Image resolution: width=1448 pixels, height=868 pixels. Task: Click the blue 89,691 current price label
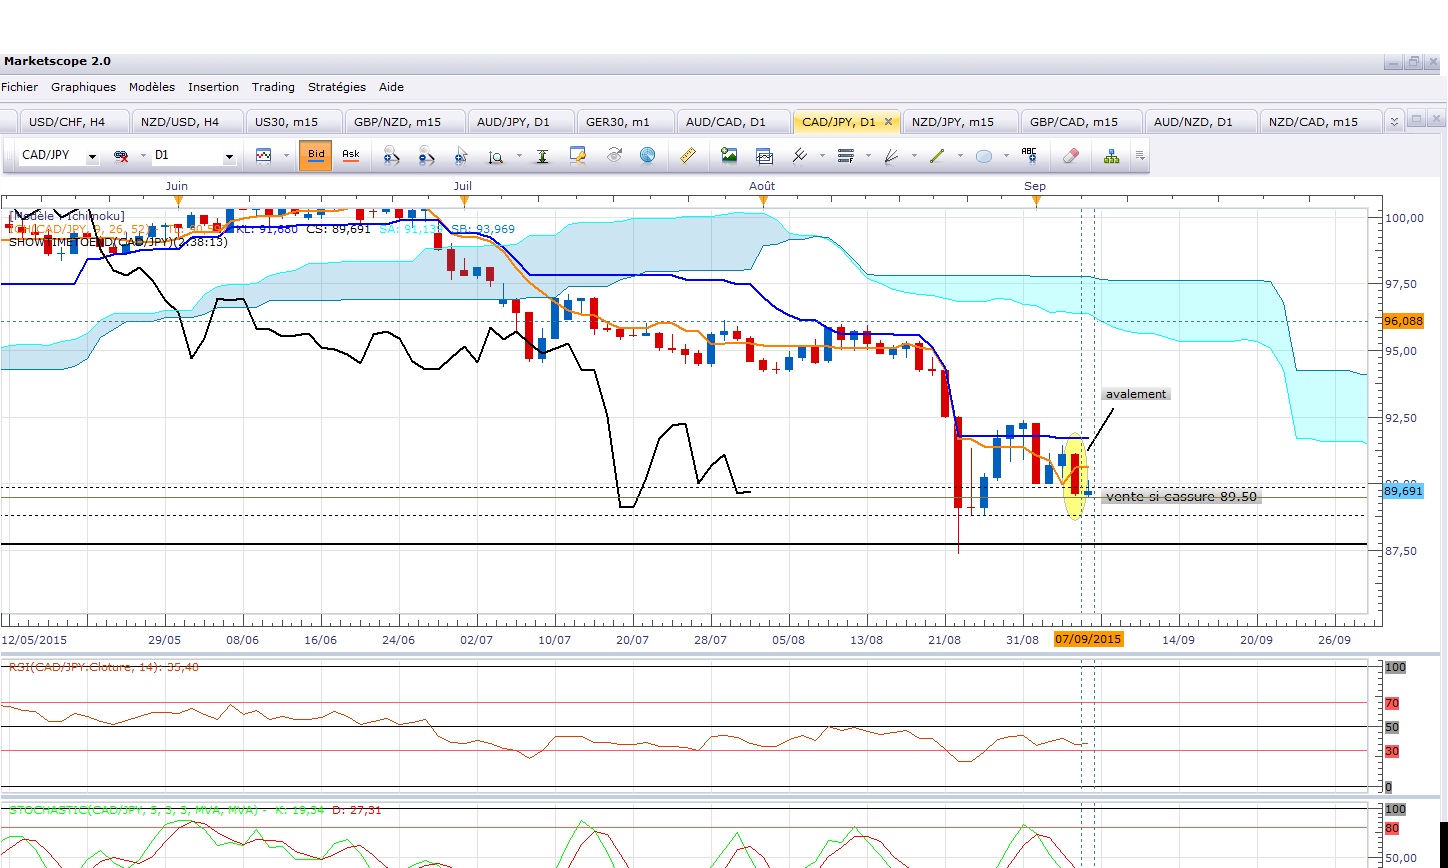click(x=1403, y=491)
